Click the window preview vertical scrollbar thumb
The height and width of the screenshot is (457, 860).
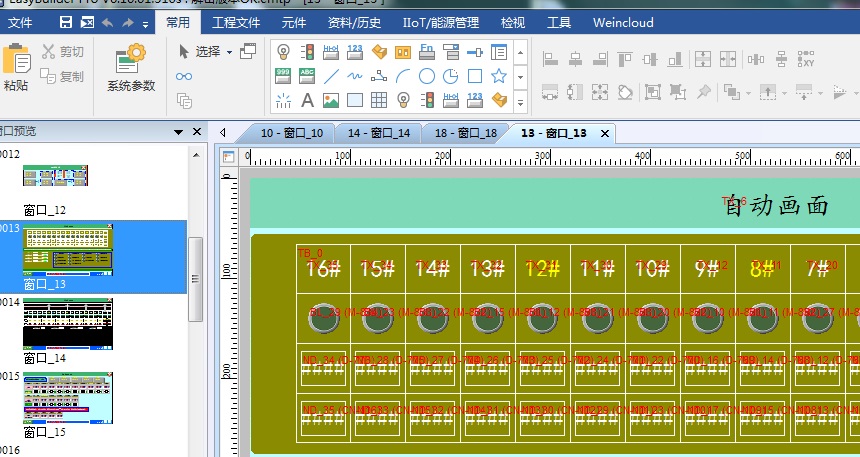(x=196, y=264)
